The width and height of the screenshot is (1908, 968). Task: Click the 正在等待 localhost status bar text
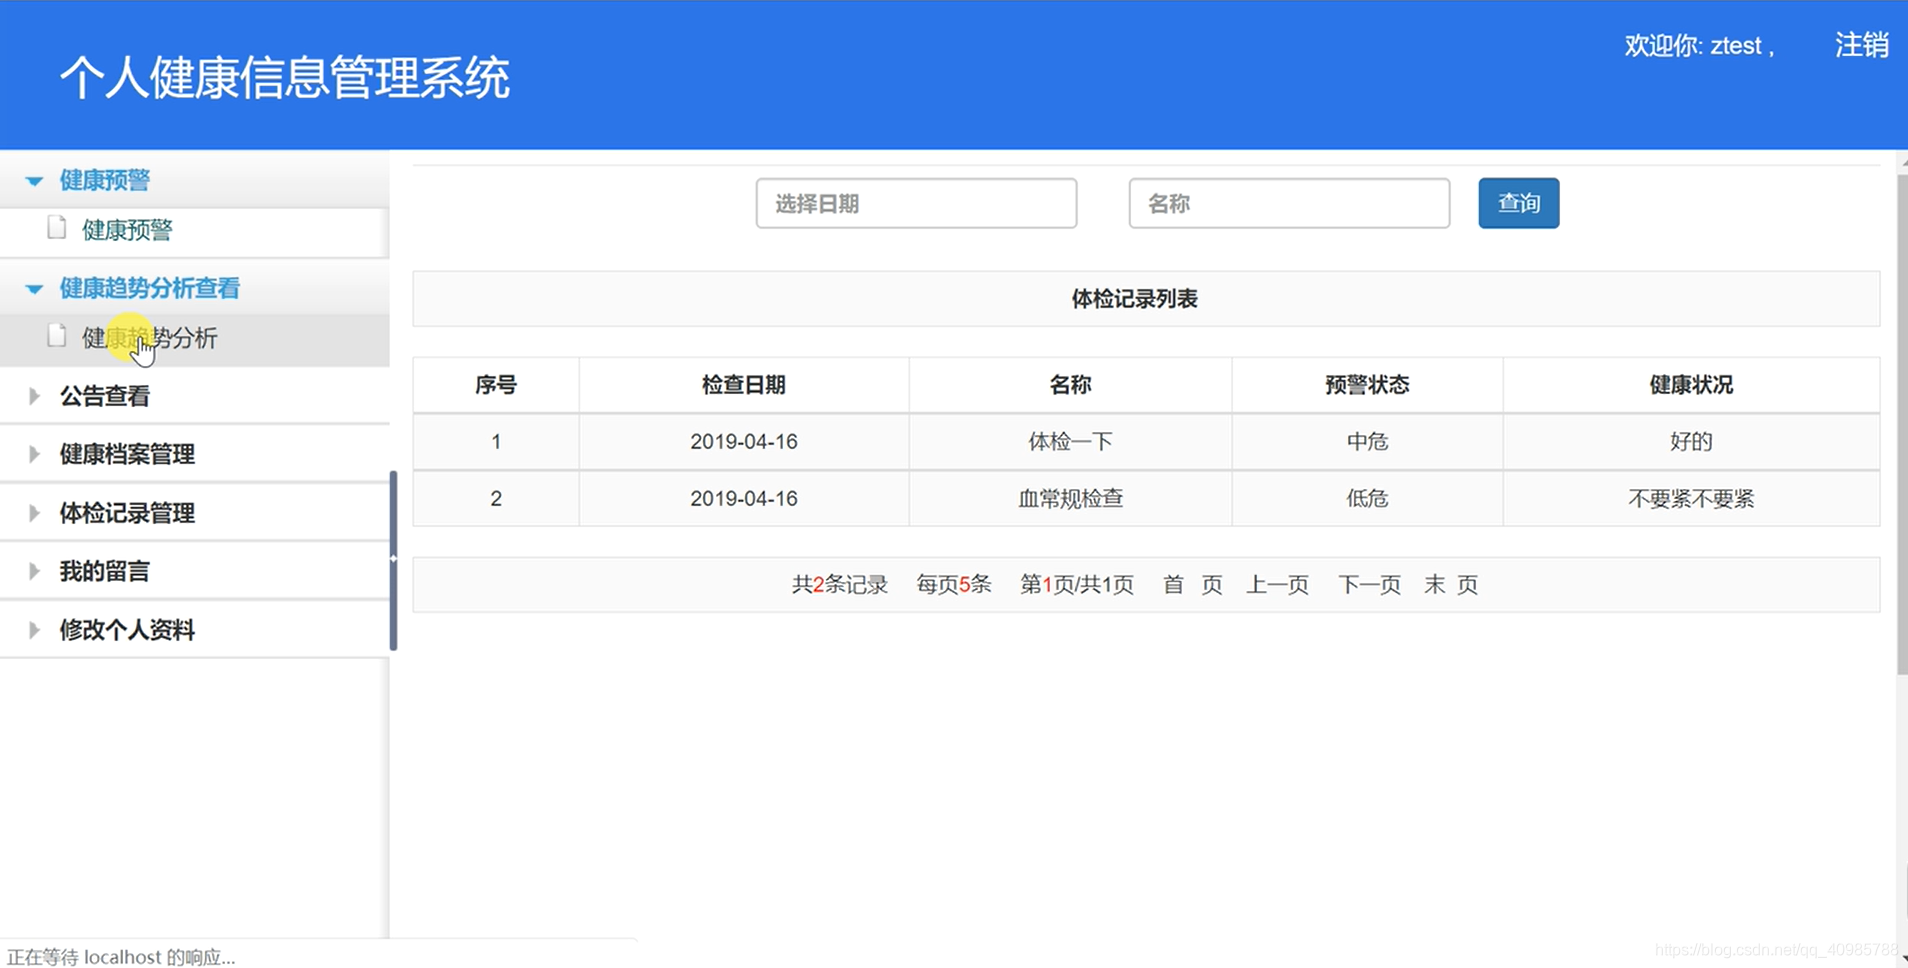121,957
